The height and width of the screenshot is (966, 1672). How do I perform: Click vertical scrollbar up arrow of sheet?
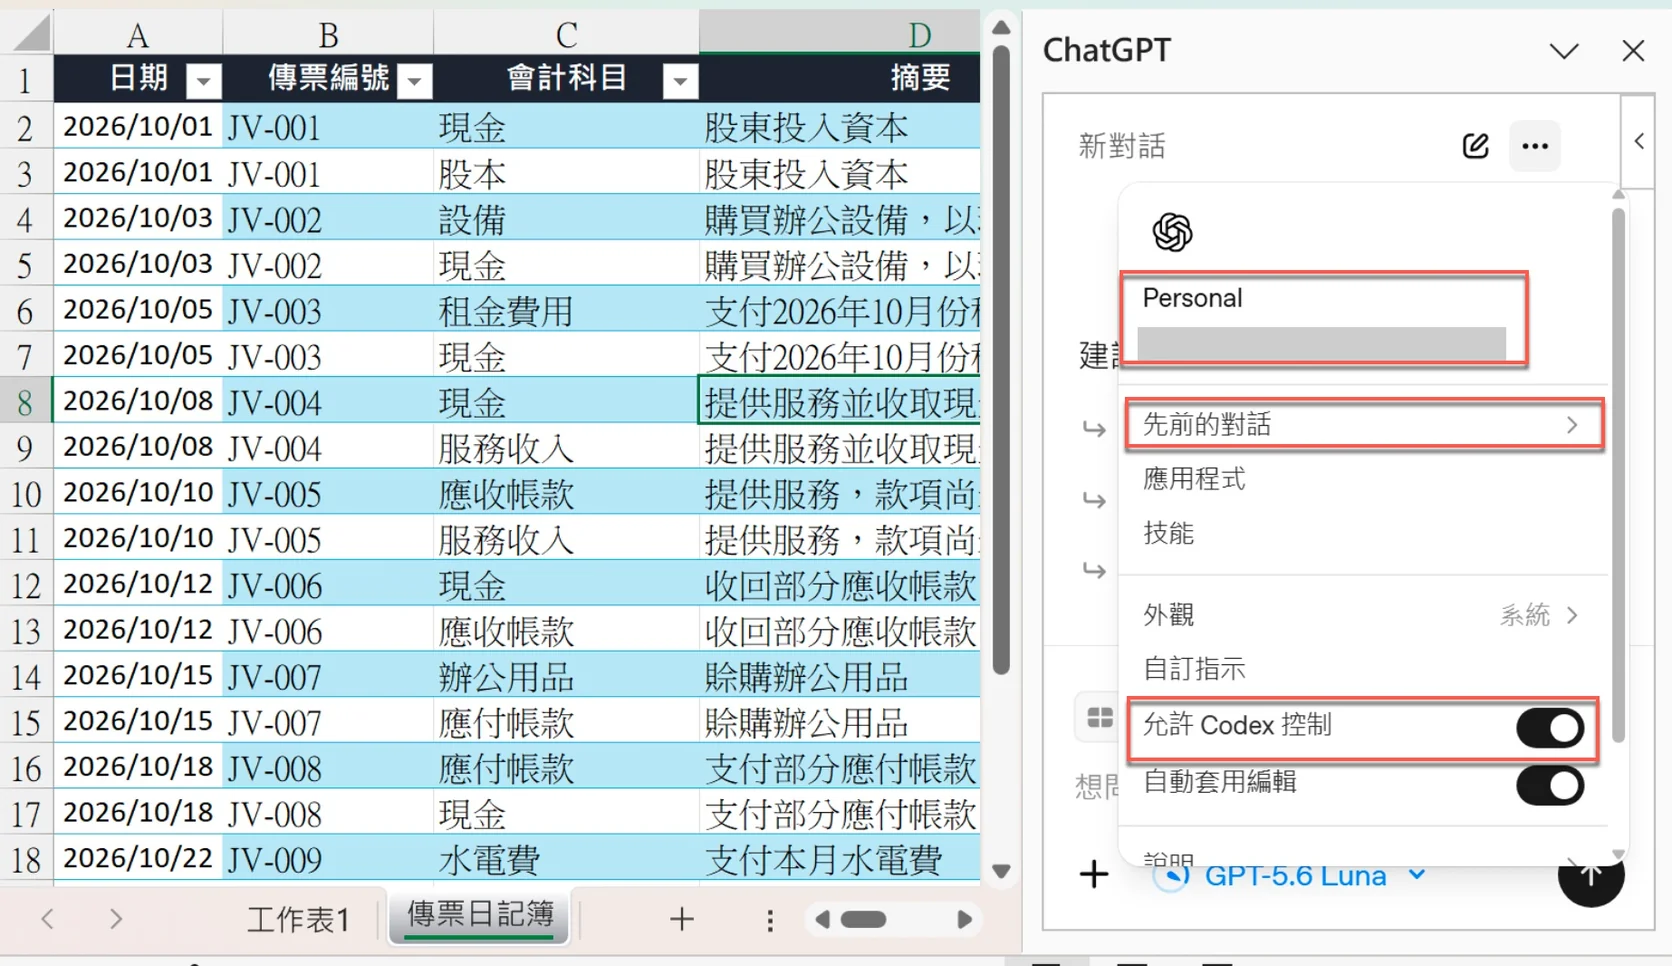[x=1001, y=28]
